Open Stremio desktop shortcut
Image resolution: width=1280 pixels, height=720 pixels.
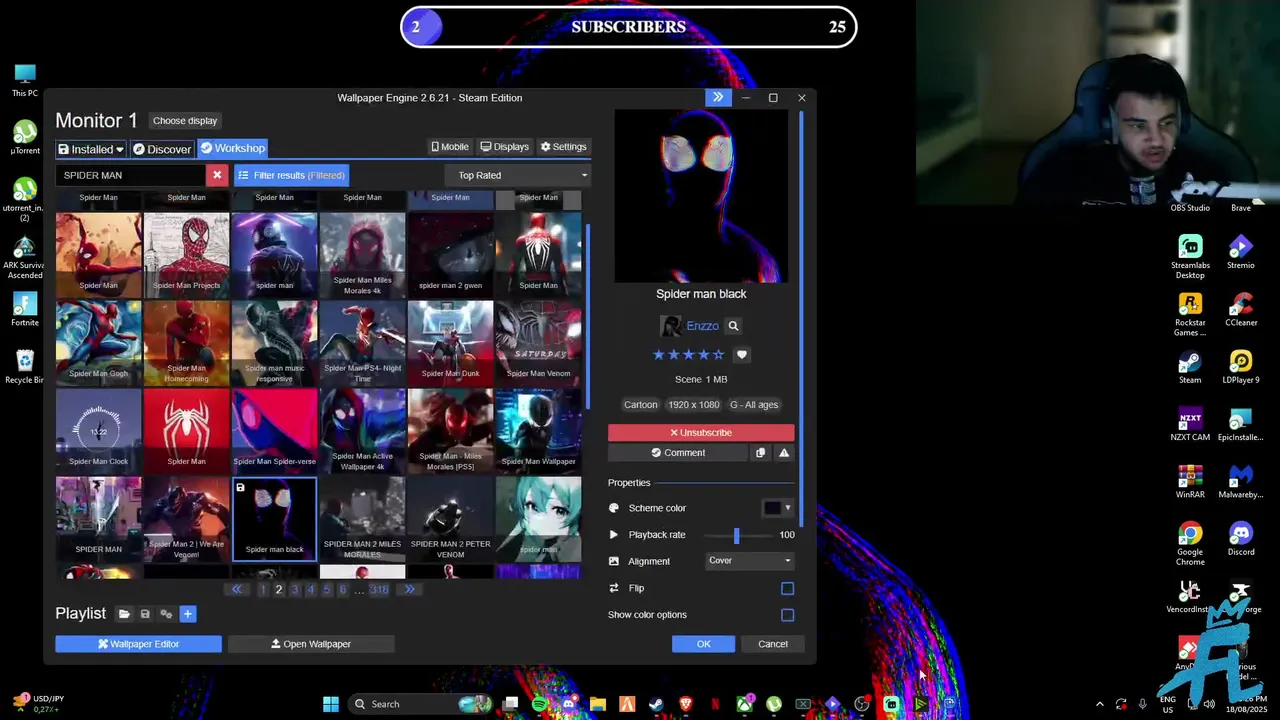coord(1241,252)
